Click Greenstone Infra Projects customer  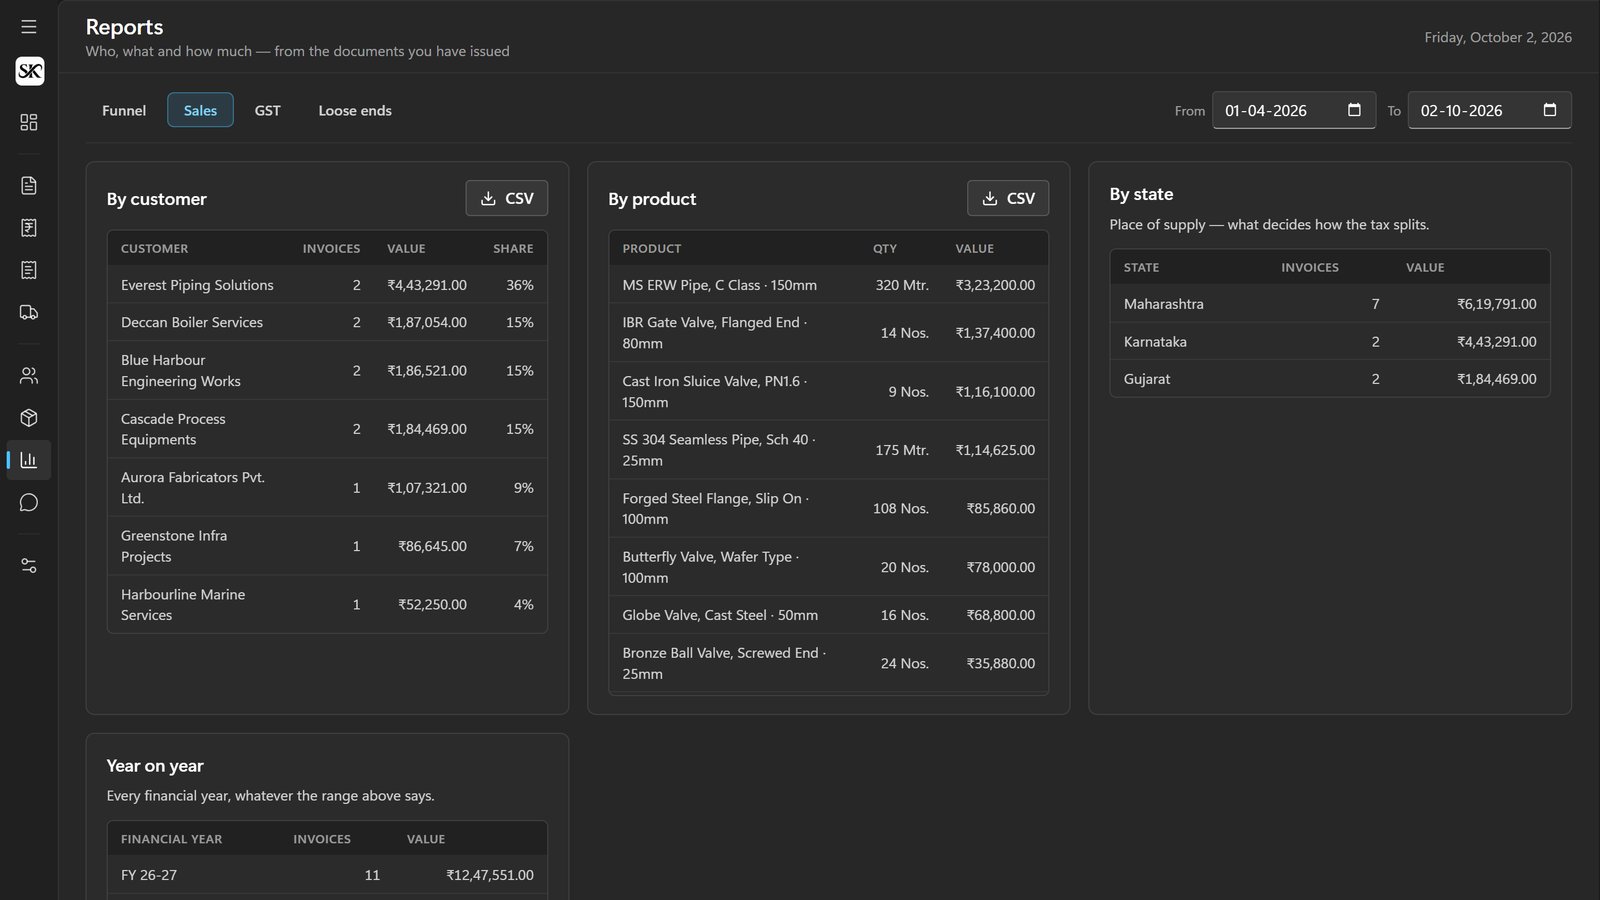pos(174,546)
